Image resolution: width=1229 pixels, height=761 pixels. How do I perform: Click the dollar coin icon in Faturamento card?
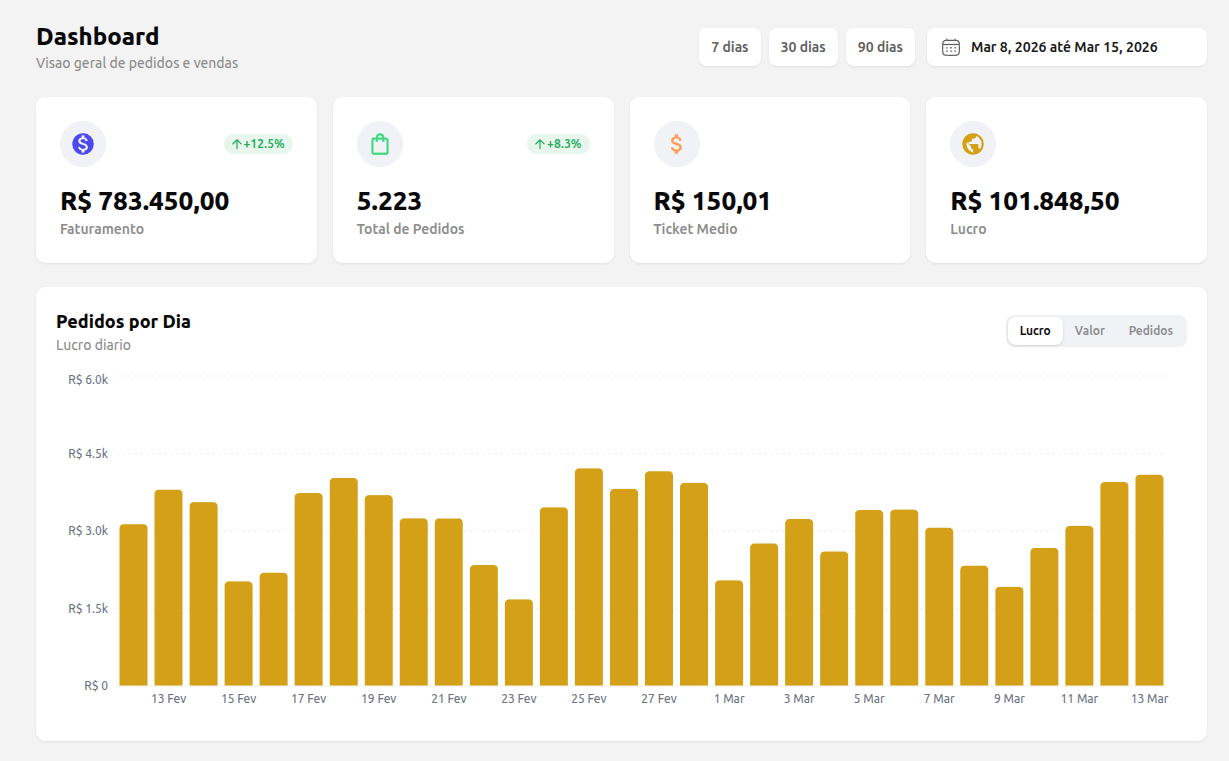pyautogui.click(x=83, y=144)
